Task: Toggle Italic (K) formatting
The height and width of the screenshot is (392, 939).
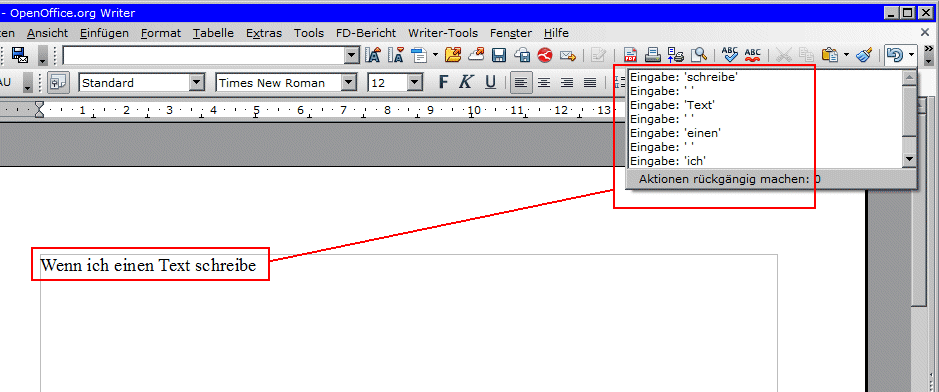Action: [x=466, y=82]
